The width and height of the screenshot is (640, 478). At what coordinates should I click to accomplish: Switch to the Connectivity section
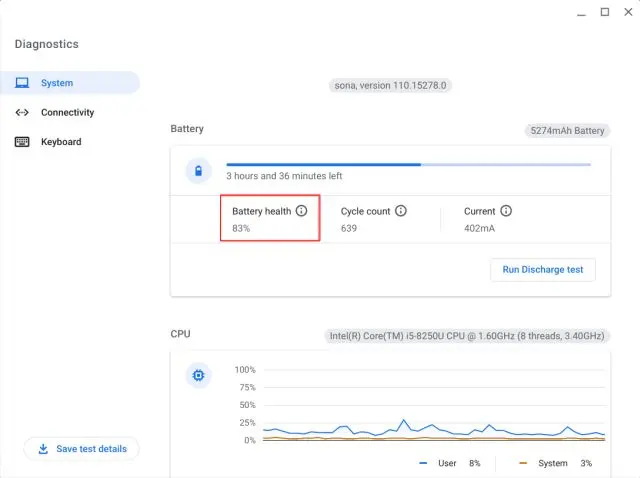click(67, 112)
